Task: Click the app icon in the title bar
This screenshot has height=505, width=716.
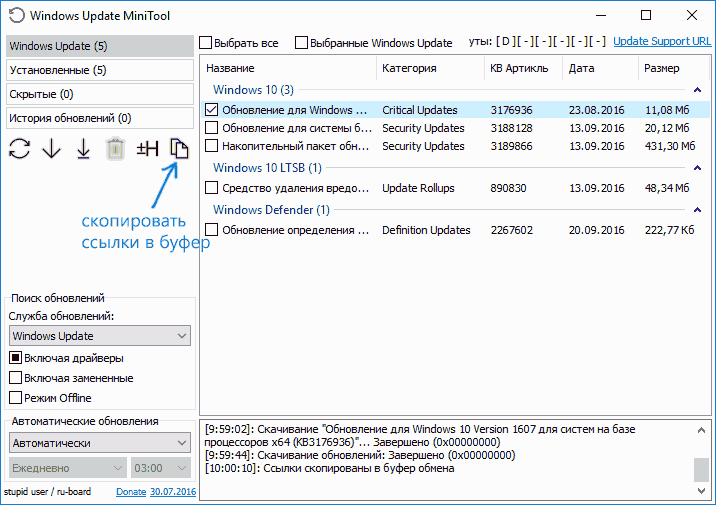Action: pyautogui.click(x=16, y=16)
